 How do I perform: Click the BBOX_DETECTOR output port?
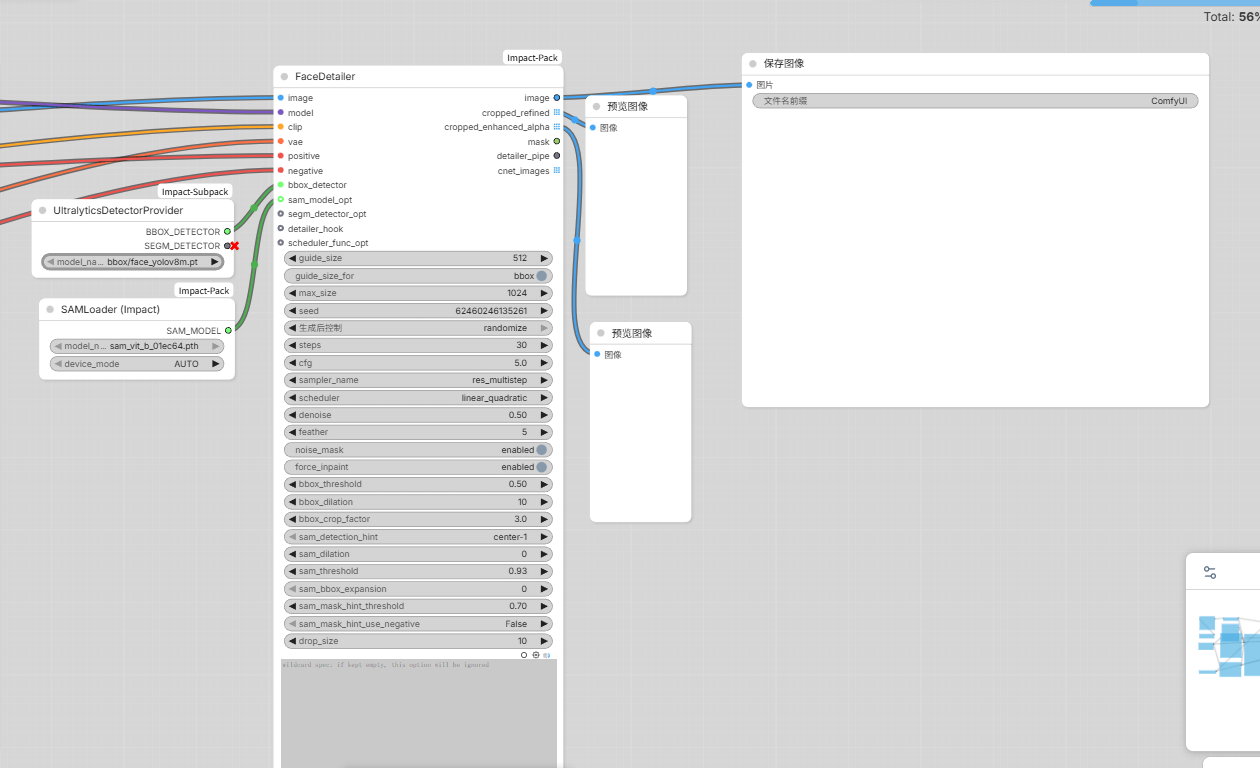click(x=228, y=231)
